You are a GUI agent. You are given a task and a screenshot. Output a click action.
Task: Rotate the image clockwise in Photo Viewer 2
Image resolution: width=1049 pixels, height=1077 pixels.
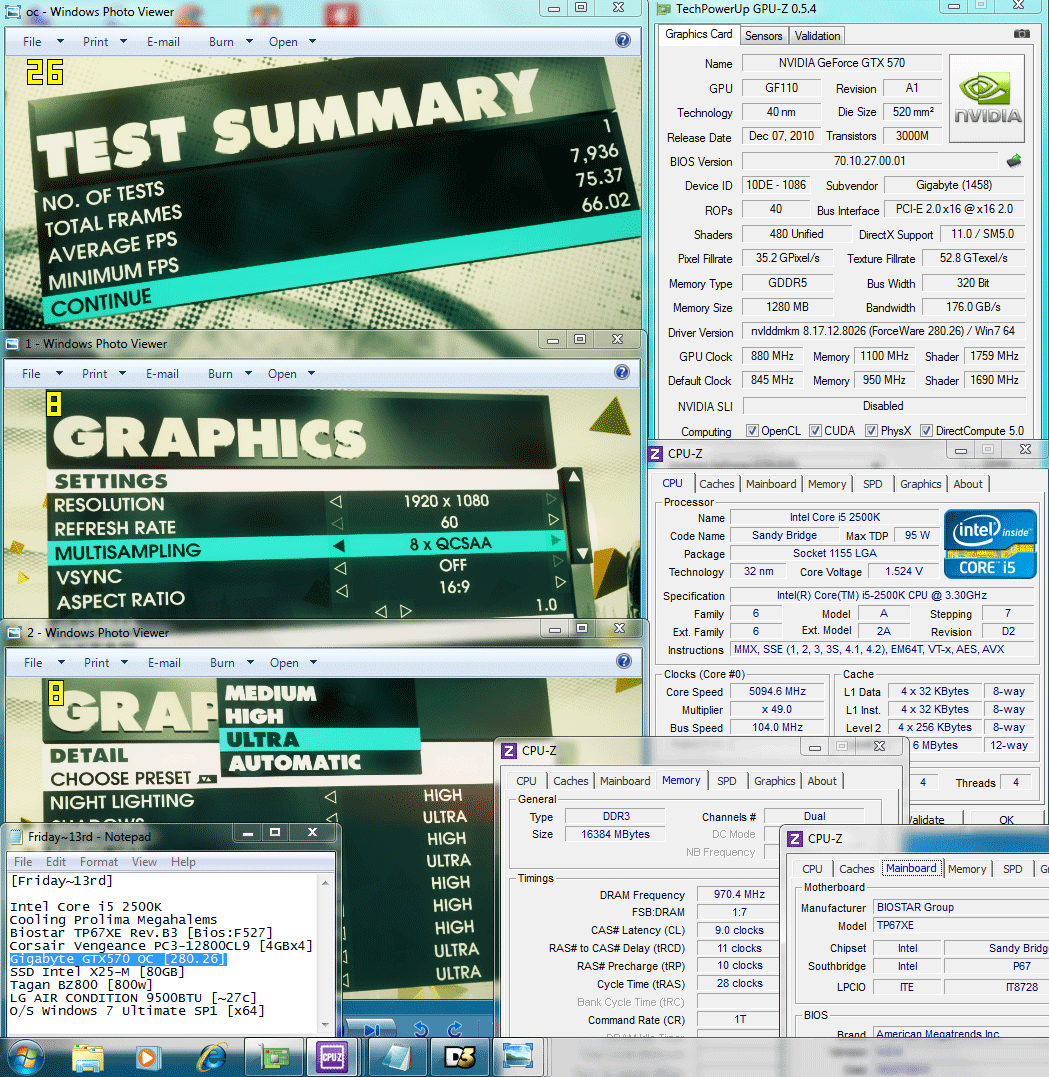click(x=454, y=1029)
